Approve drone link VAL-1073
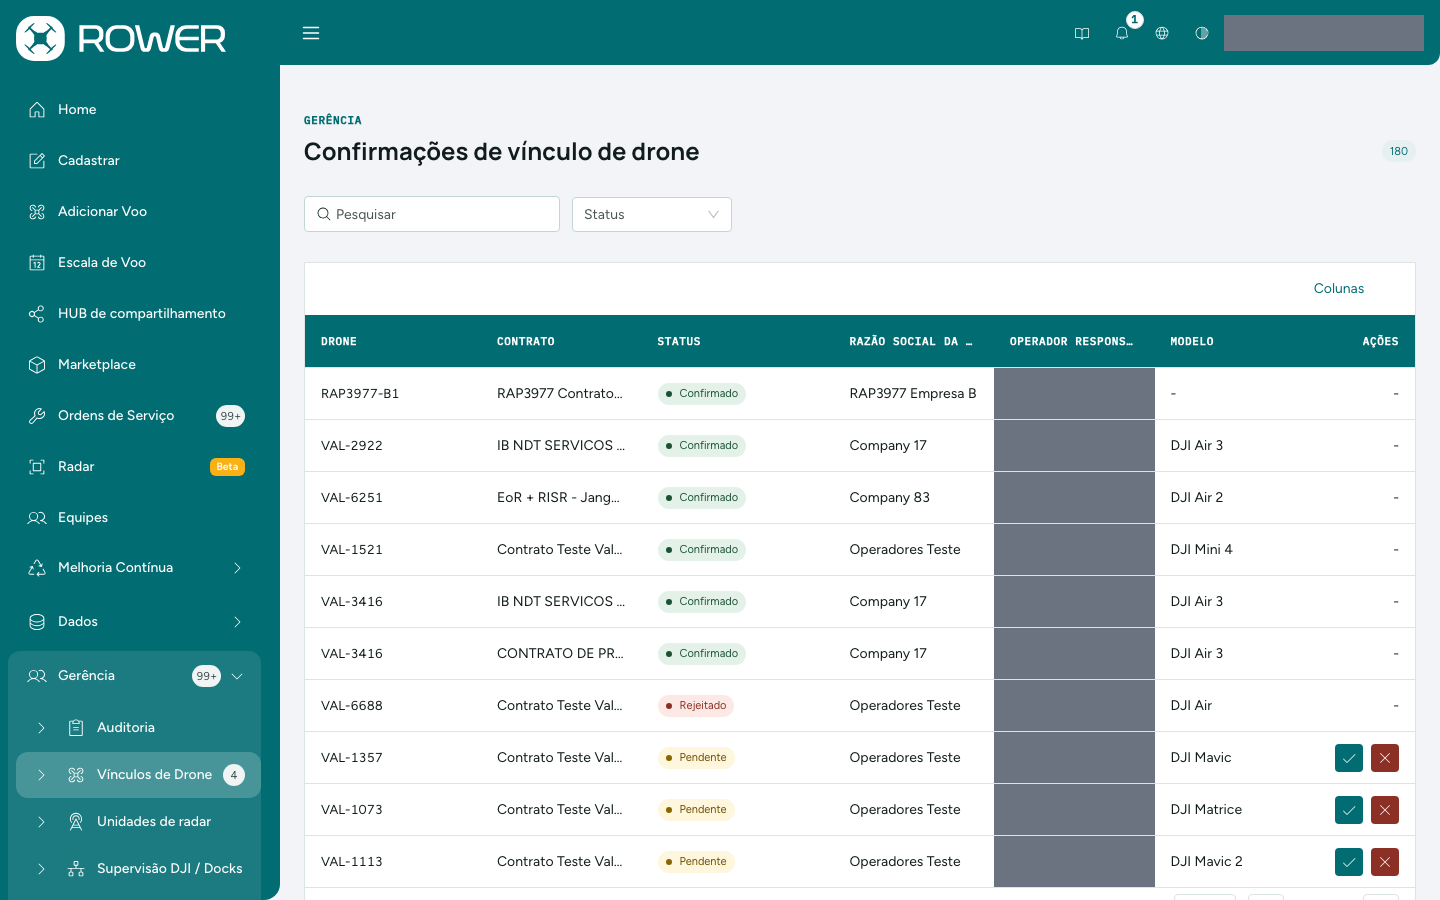1440x900 pixels. click(x=1349, y=810)
